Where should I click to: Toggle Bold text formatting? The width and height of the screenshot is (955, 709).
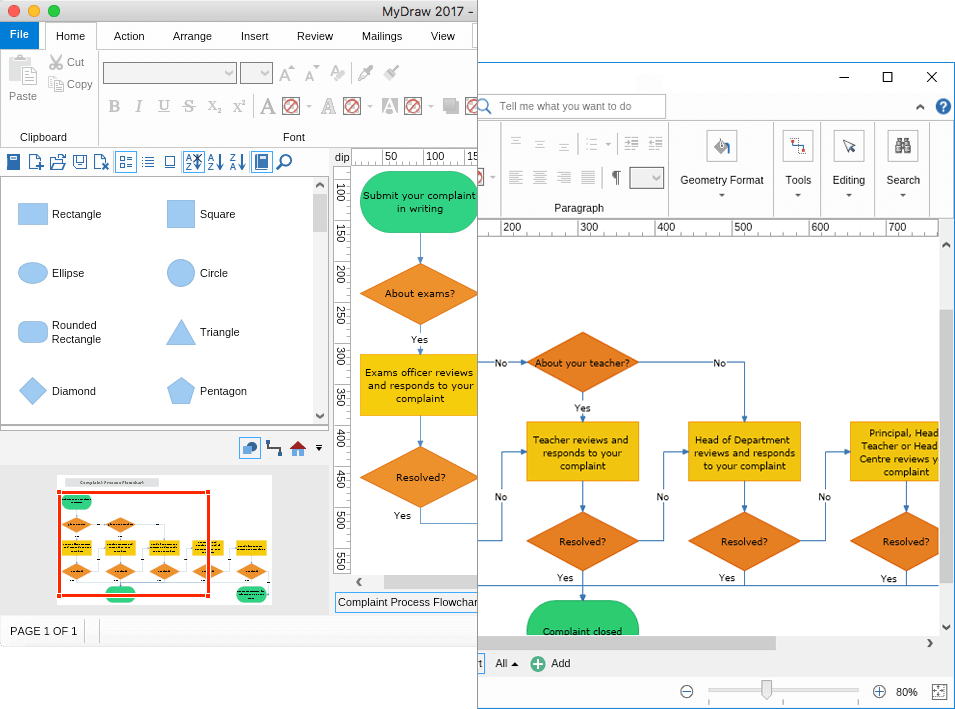[114, 107]
